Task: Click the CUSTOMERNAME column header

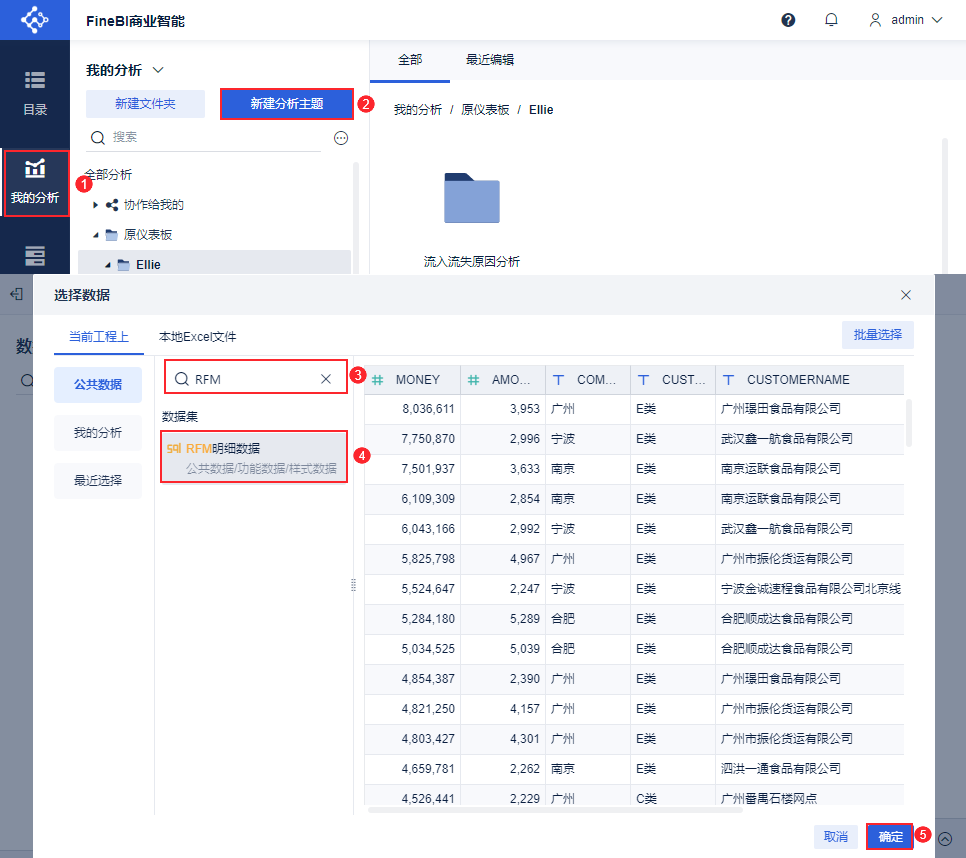Action: (810, 380)
